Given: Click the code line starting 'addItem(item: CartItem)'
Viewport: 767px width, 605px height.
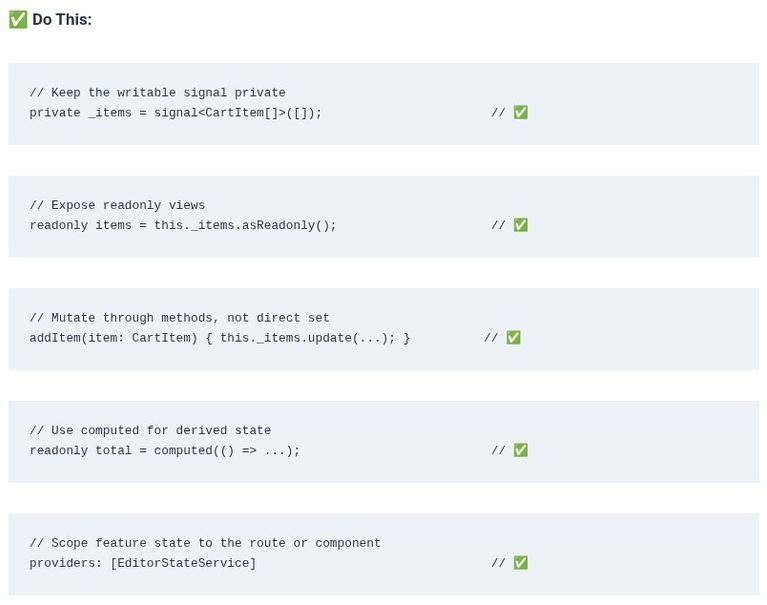Looking at the screenshot, I should point(220,338).
